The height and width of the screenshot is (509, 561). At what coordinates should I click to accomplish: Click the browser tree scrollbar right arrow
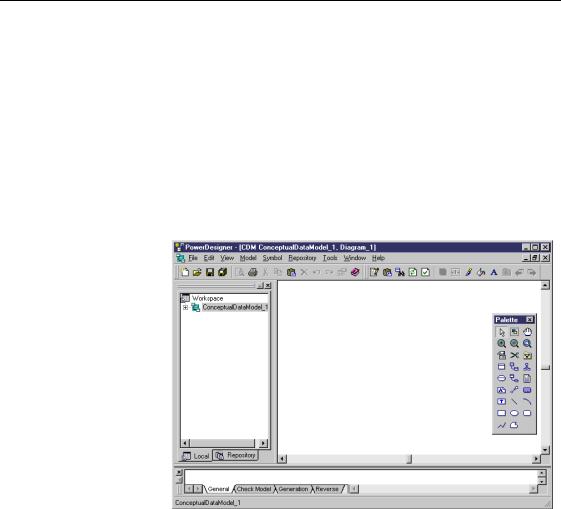pyautogui.click(x=263, y=444)
